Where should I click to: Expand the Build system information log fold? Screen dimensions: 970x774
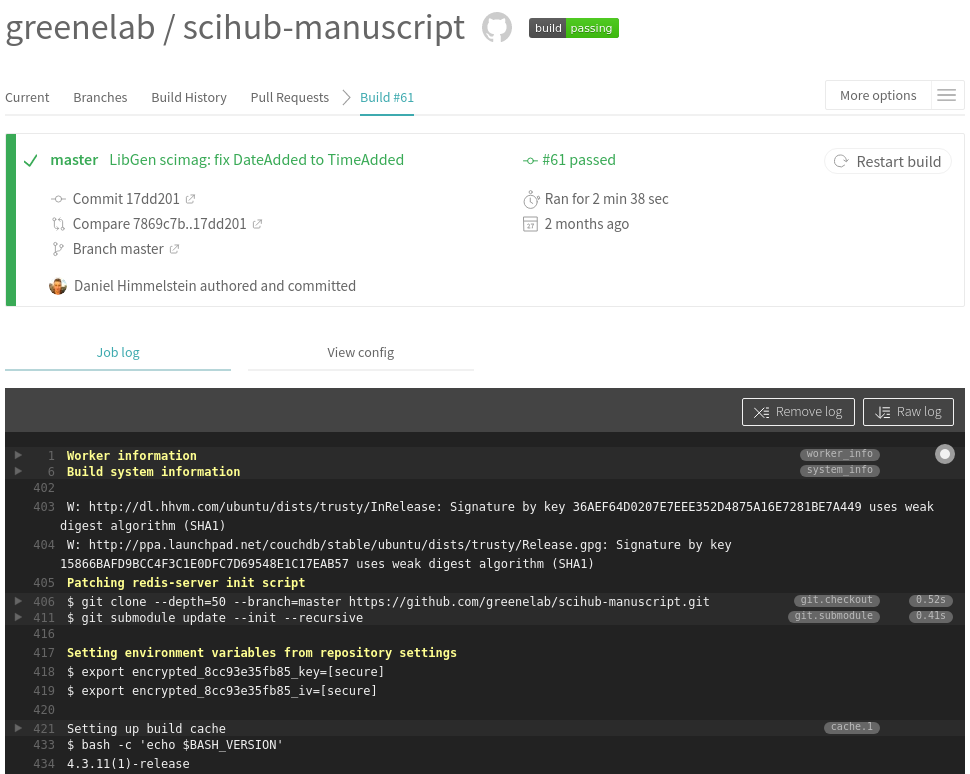(19, 471)
